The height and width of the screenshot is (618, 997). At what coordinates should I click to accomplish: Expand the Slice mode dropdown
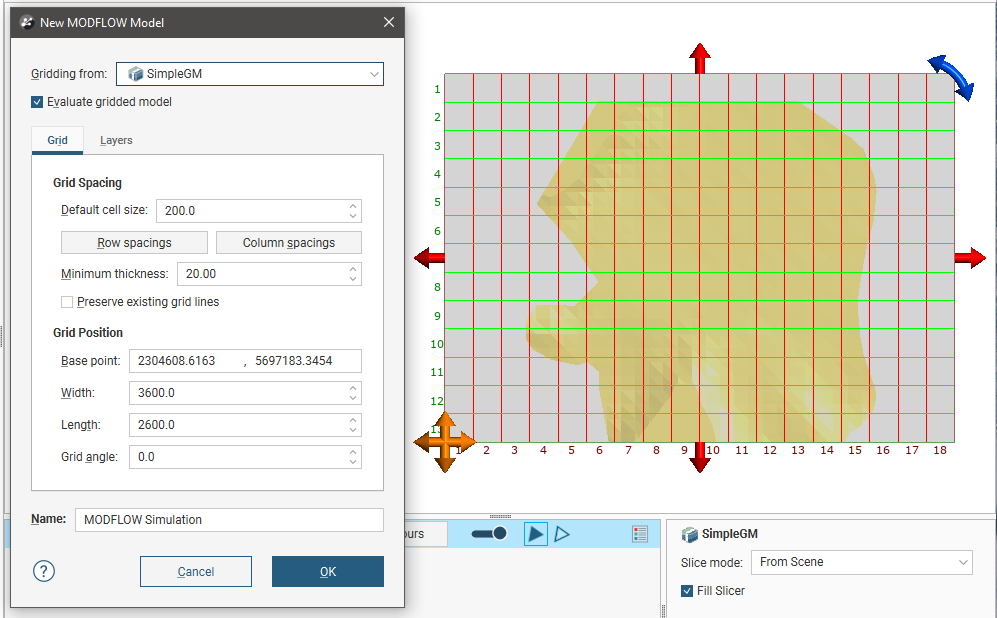click(x=861, y=562)
